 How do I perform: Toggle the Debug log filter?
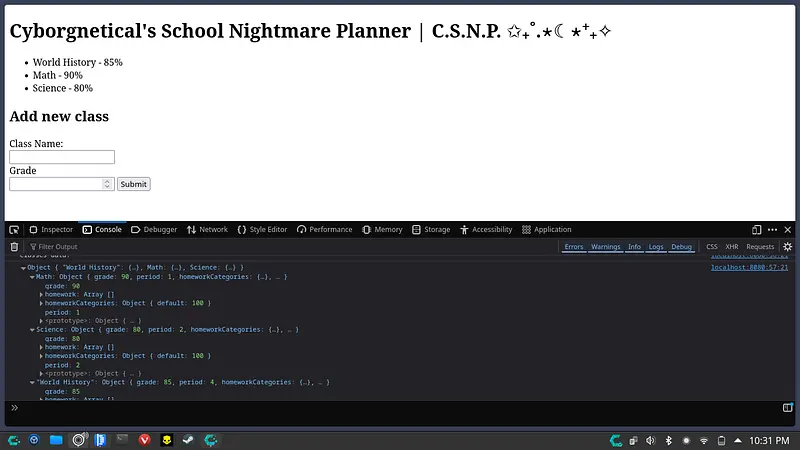tap(681, 246)
